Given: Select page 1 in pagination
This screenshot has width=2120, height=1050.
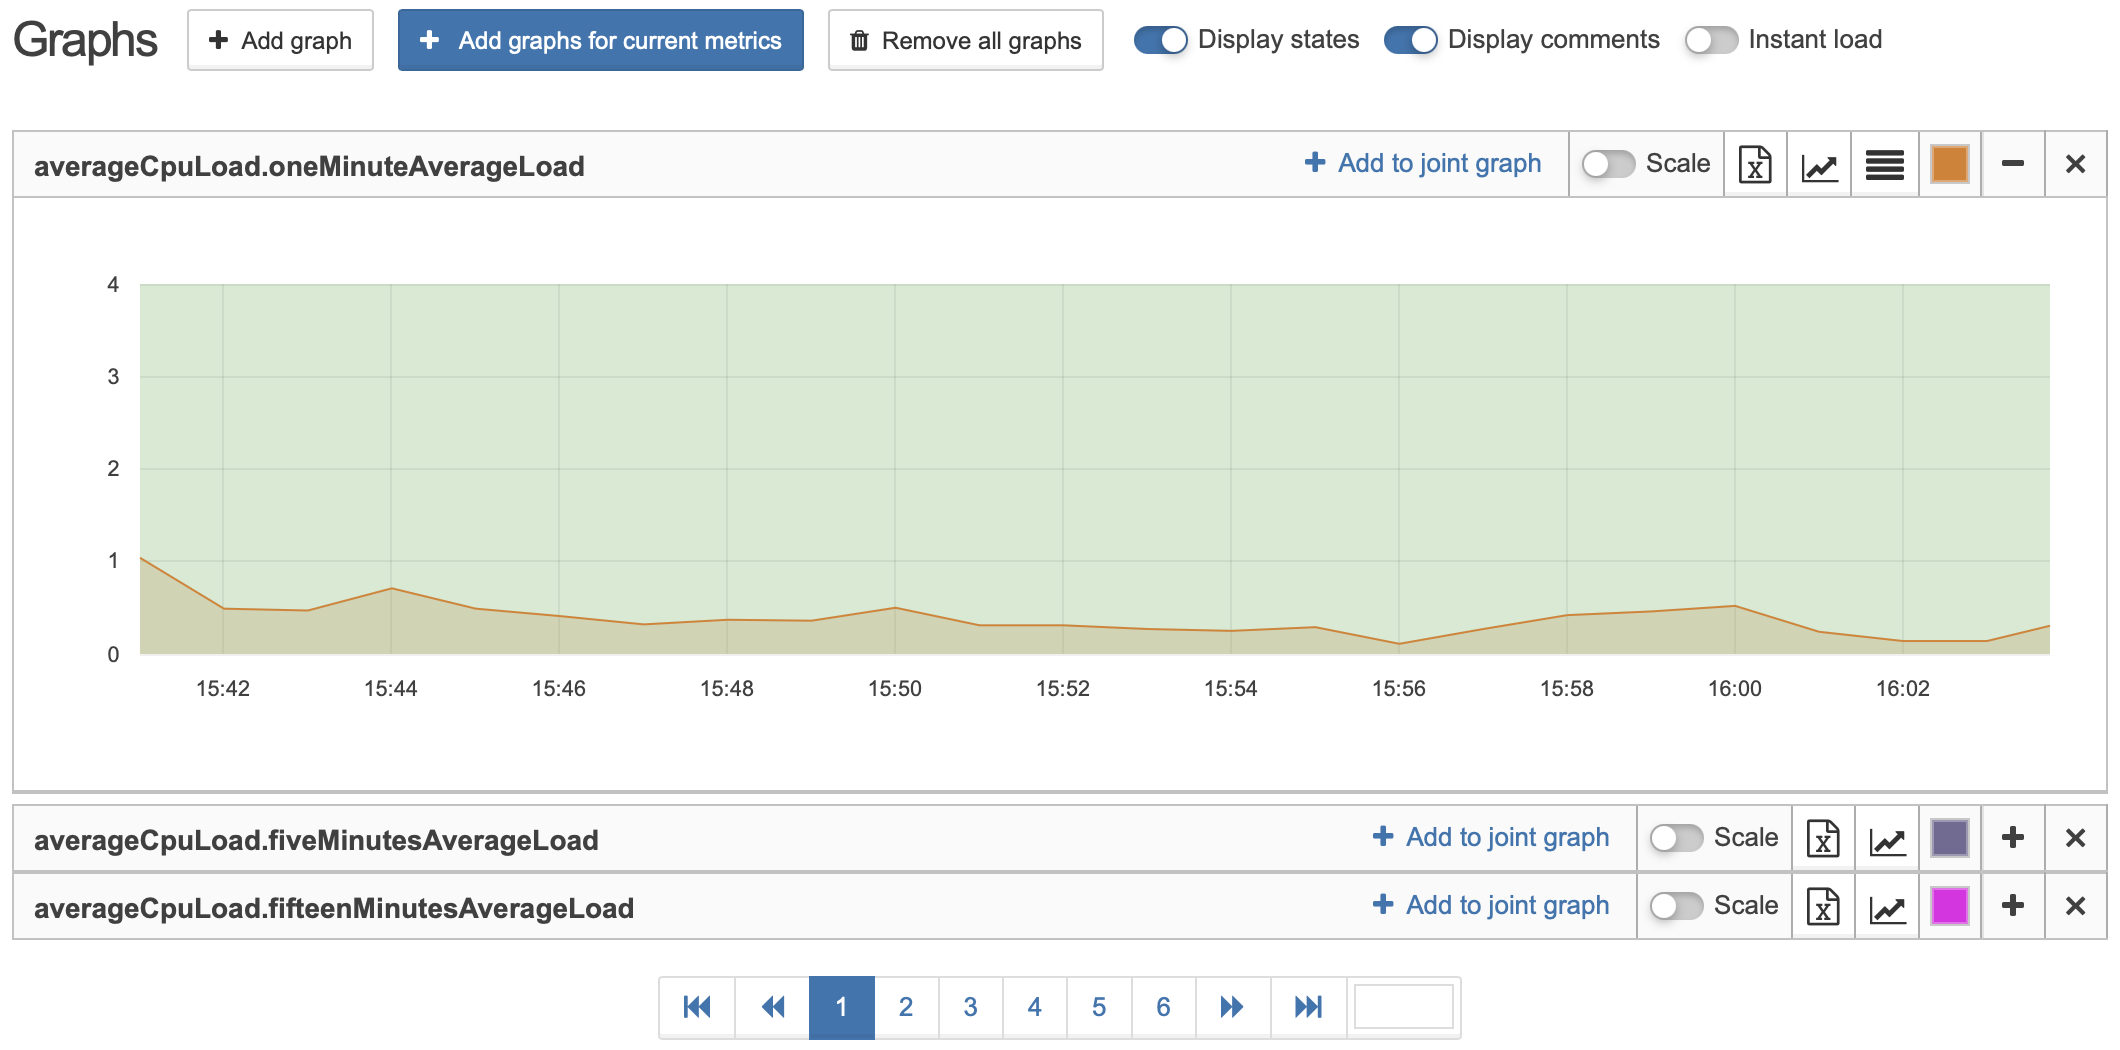Looking at the screenshot, I should click(842, 1007).
